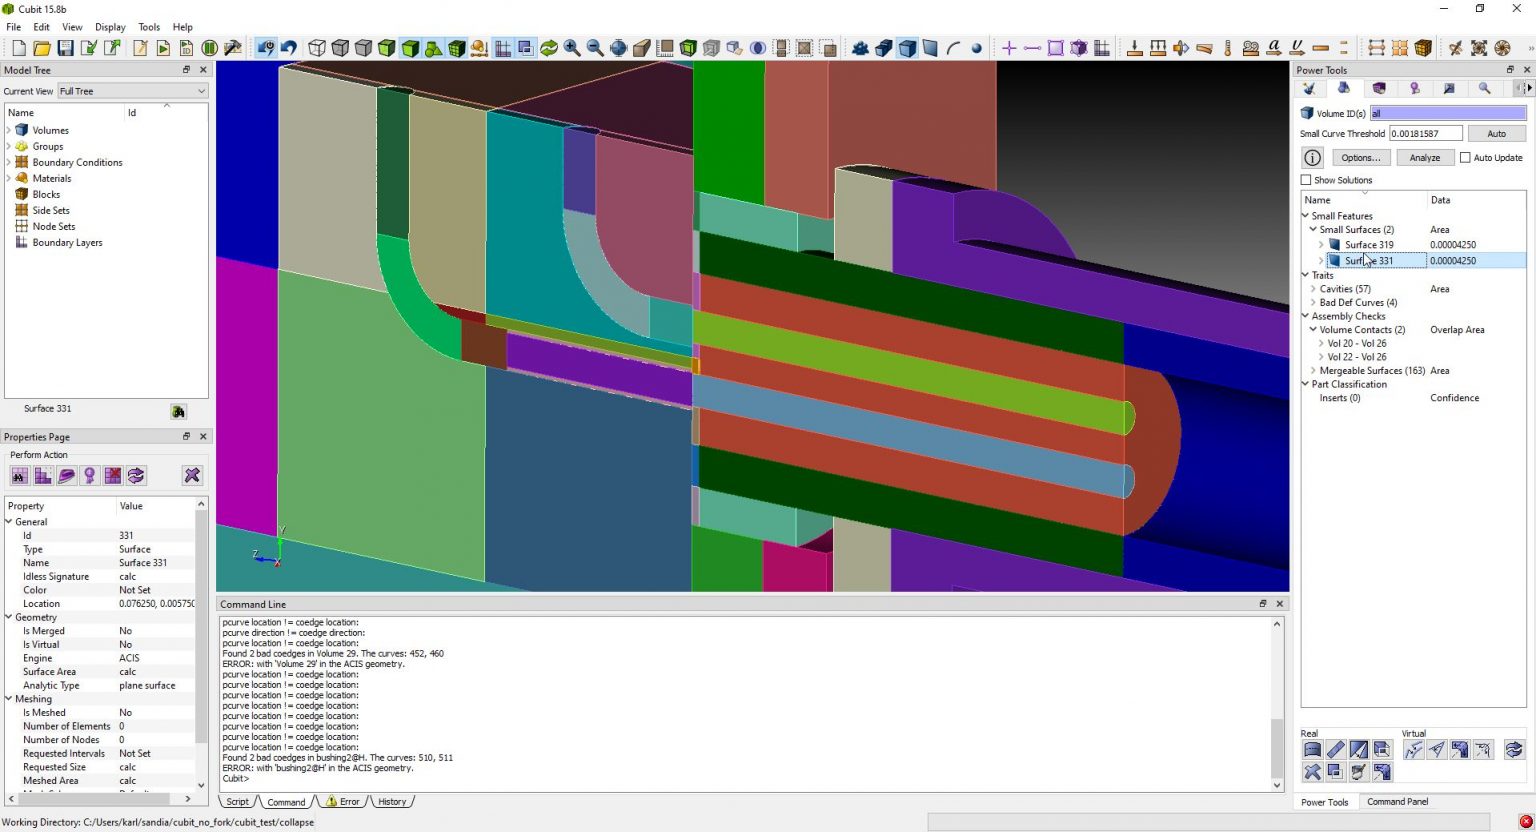Click the info button in Power Tools
Screen dimensions: 1536x832
click(1312, 158)
